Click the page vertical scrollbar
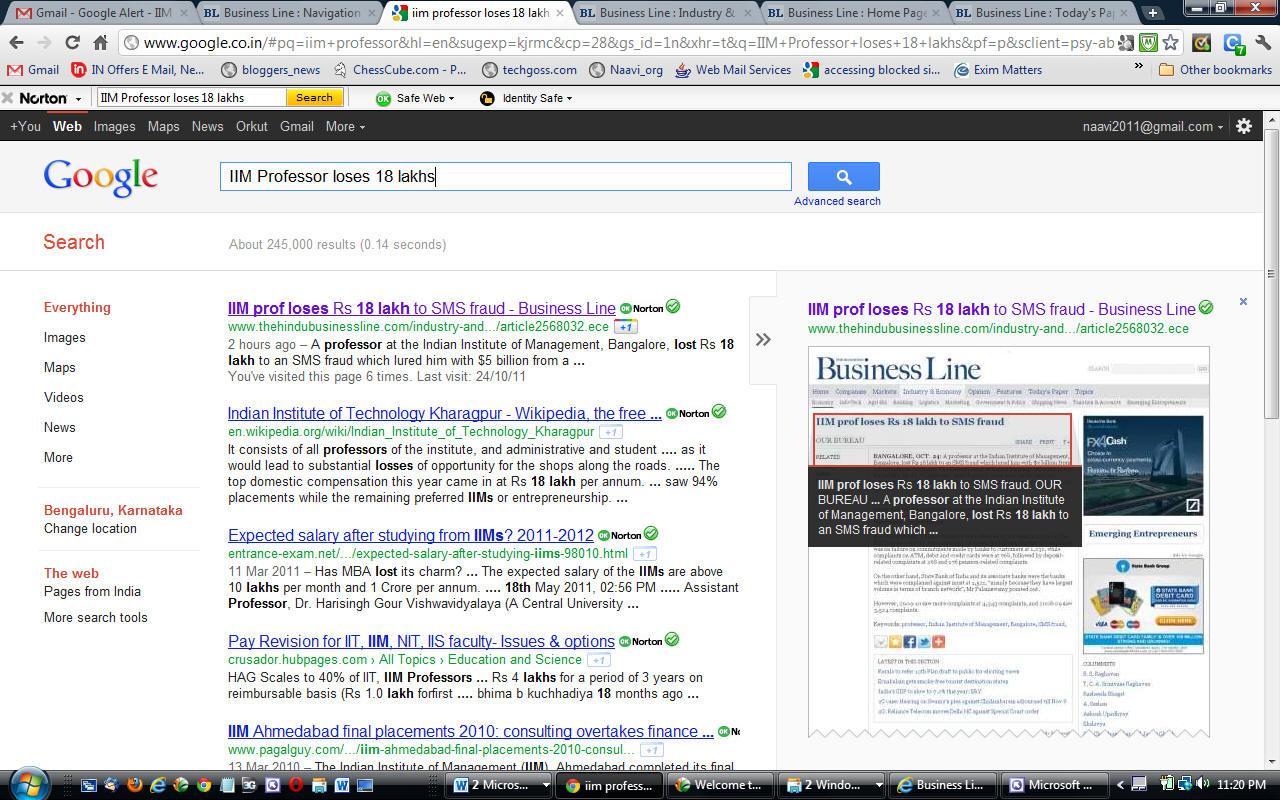The height and width of the screenshot is (800, 1280). point(1271,440)
